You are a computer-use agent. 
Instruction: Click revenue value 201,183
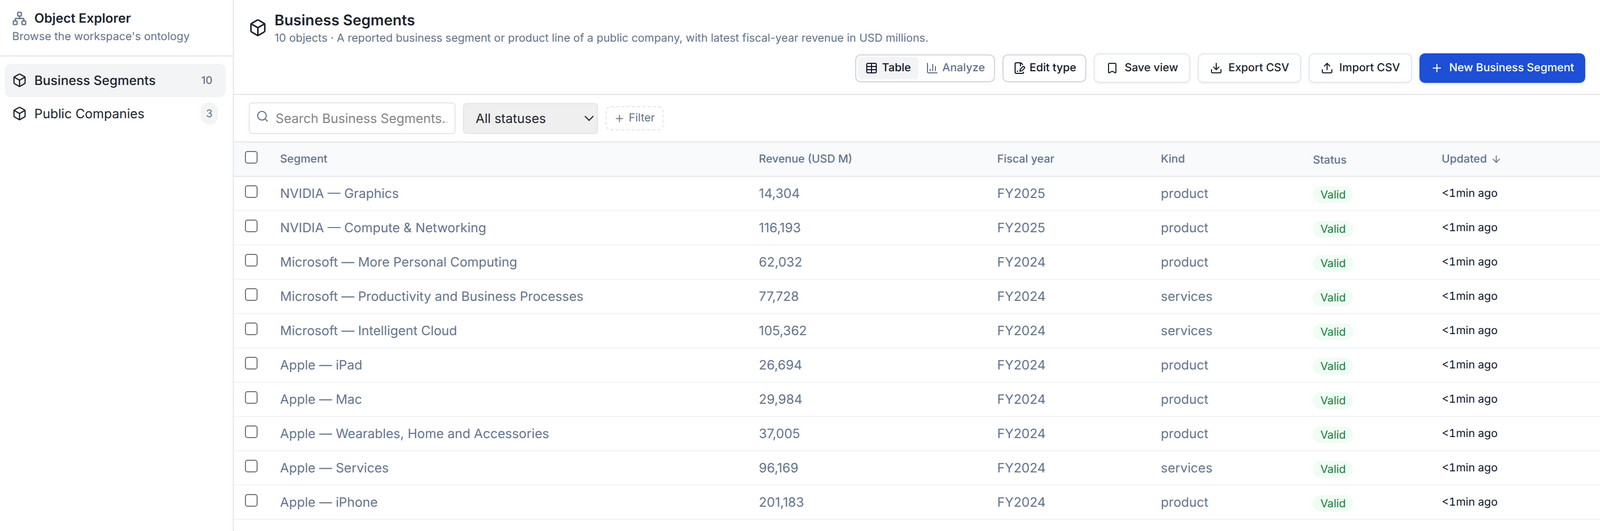[781, 503]
